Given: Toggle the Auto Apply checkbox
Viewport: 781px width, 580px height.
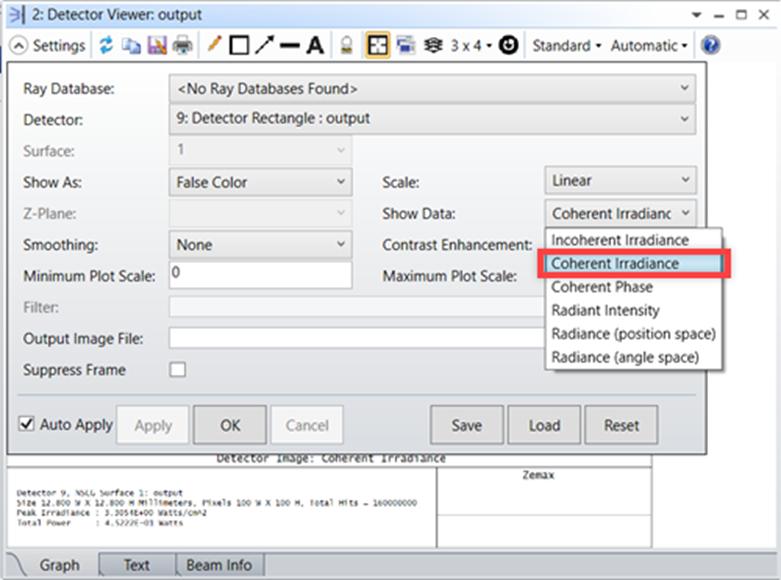Looking at the screenshot, I should (26, 424).
